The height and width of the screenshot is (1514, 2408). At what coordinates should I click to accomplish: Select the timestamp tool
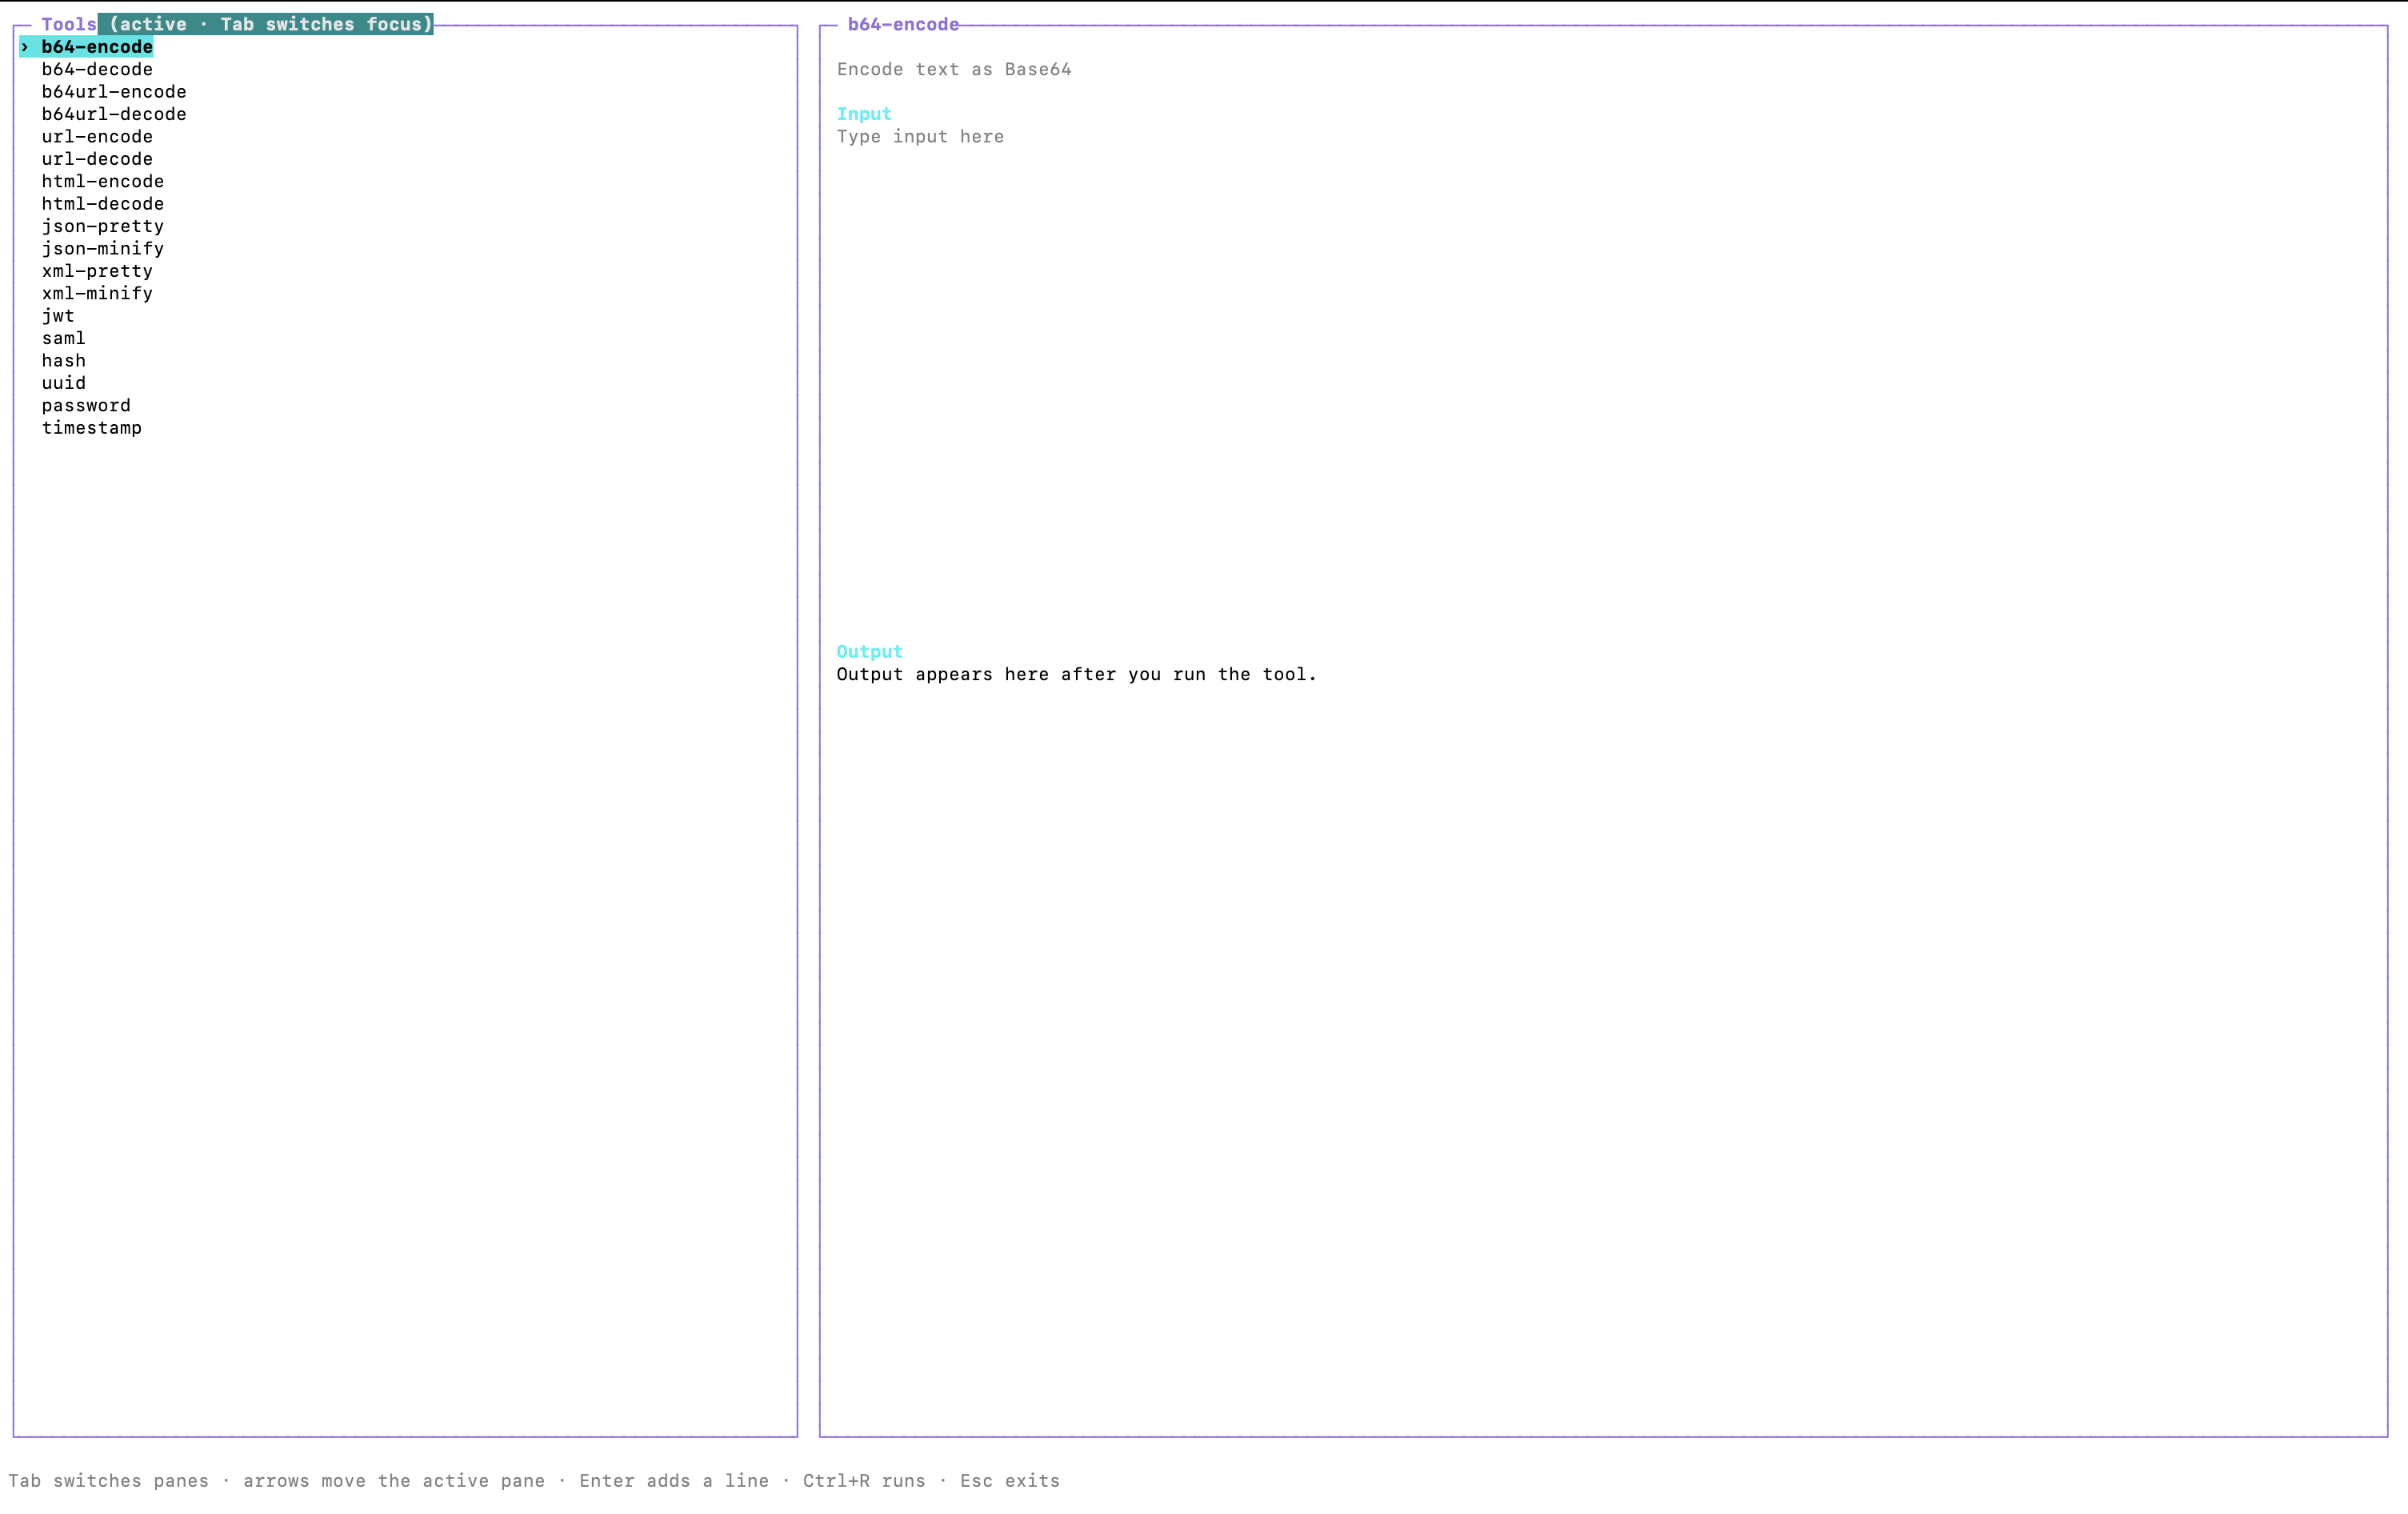coord(92,428)
